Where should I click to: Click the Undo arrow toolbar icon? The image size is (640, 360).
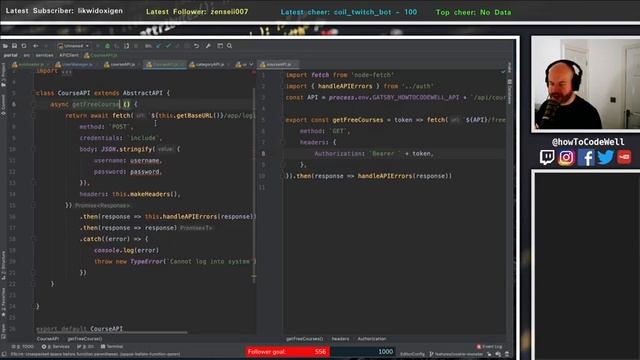(196, 46)
